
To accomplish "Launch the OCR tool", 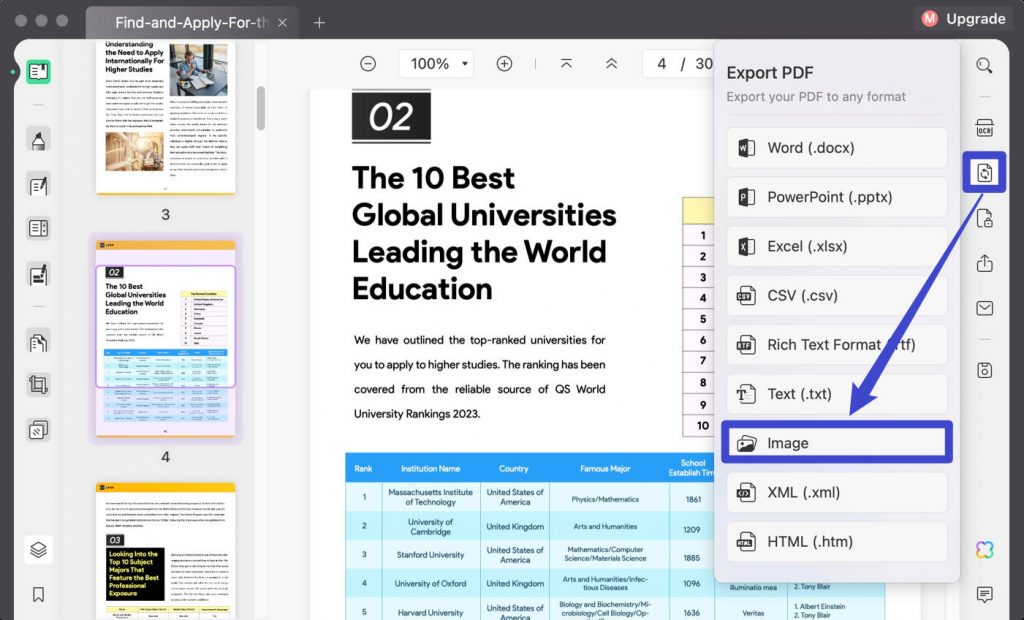I will tap(984, 127).
